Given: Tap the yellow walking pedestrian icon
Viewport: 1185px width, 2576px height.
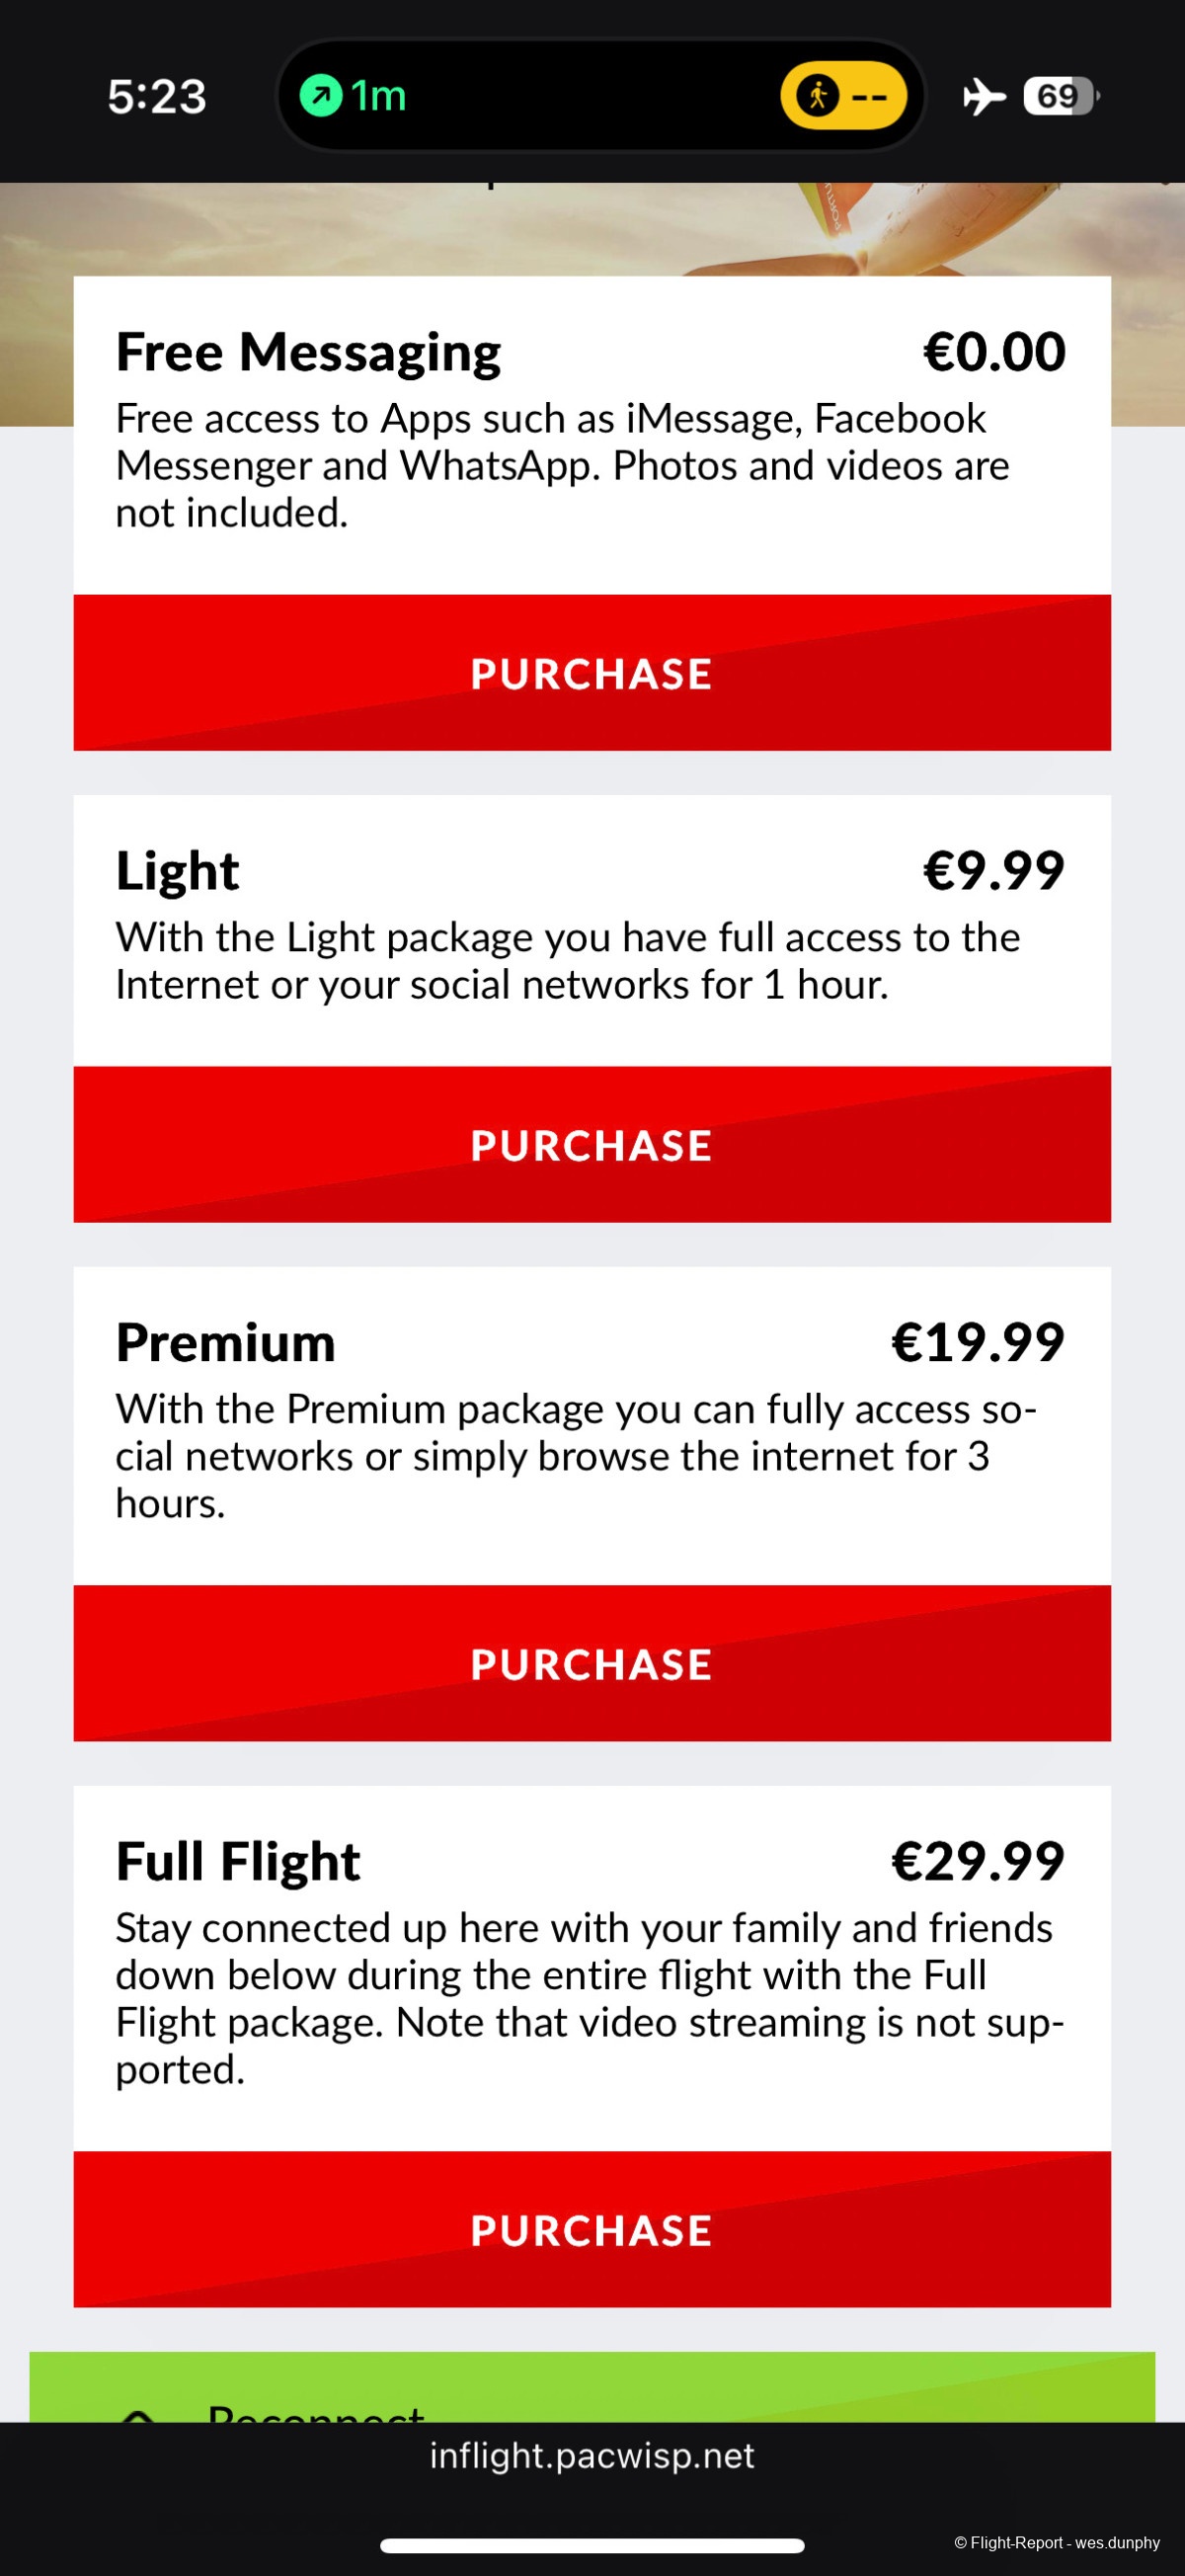Looking at the screenshot, I should (x=818, y=96).
